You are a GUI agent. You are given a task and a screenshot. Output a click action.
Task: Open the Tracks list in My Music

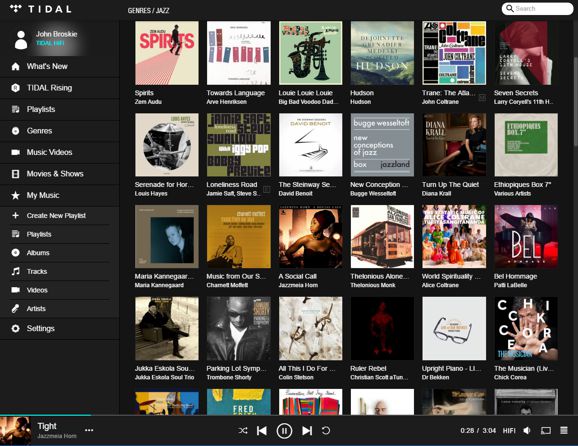(x=60, y=271)
